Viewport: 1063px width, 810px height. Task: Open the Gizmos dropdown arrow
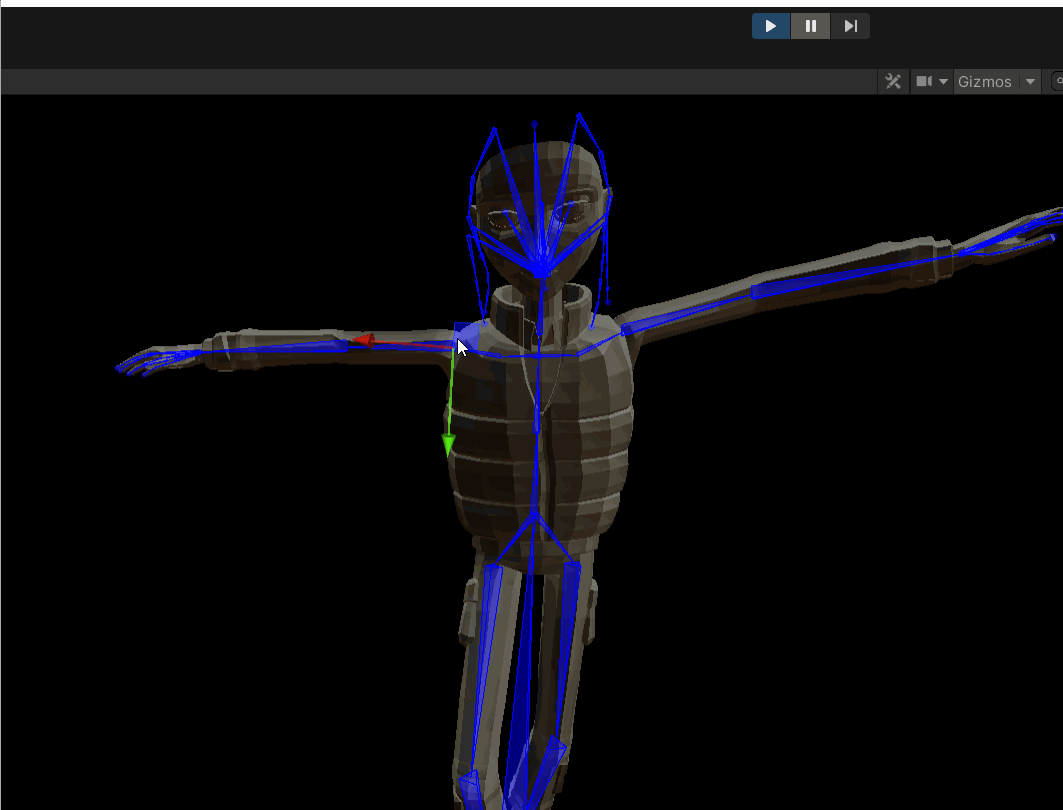pos(1030,81)
